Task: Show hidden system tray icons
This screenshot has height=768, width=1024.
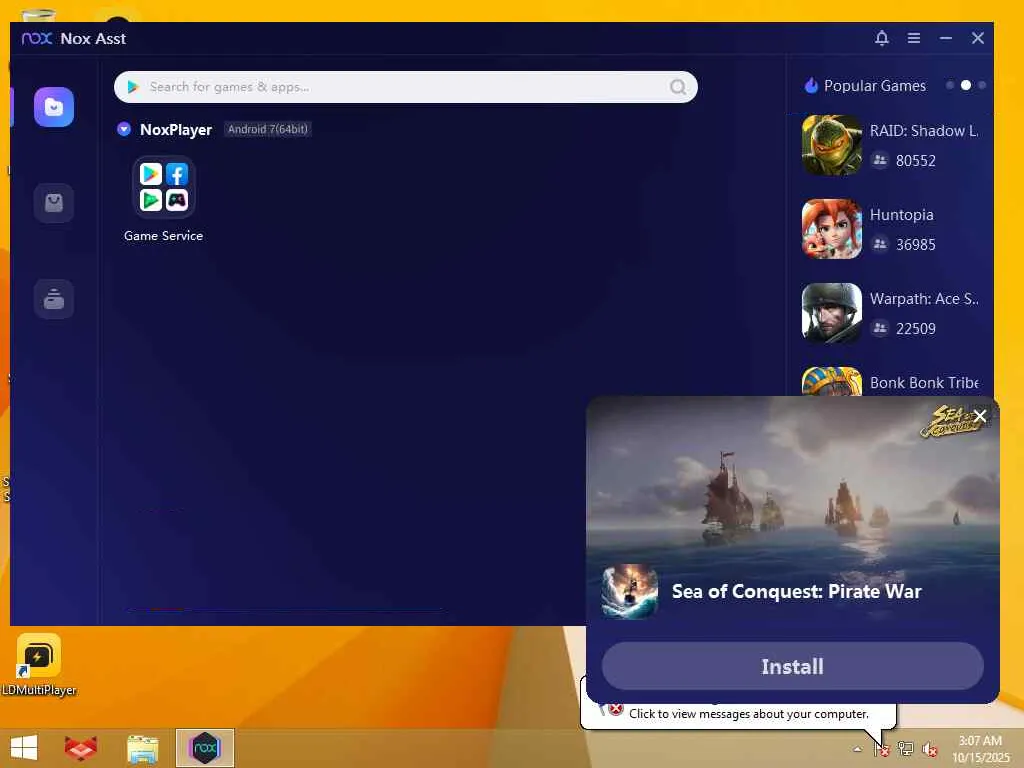Action: (857, 749)
